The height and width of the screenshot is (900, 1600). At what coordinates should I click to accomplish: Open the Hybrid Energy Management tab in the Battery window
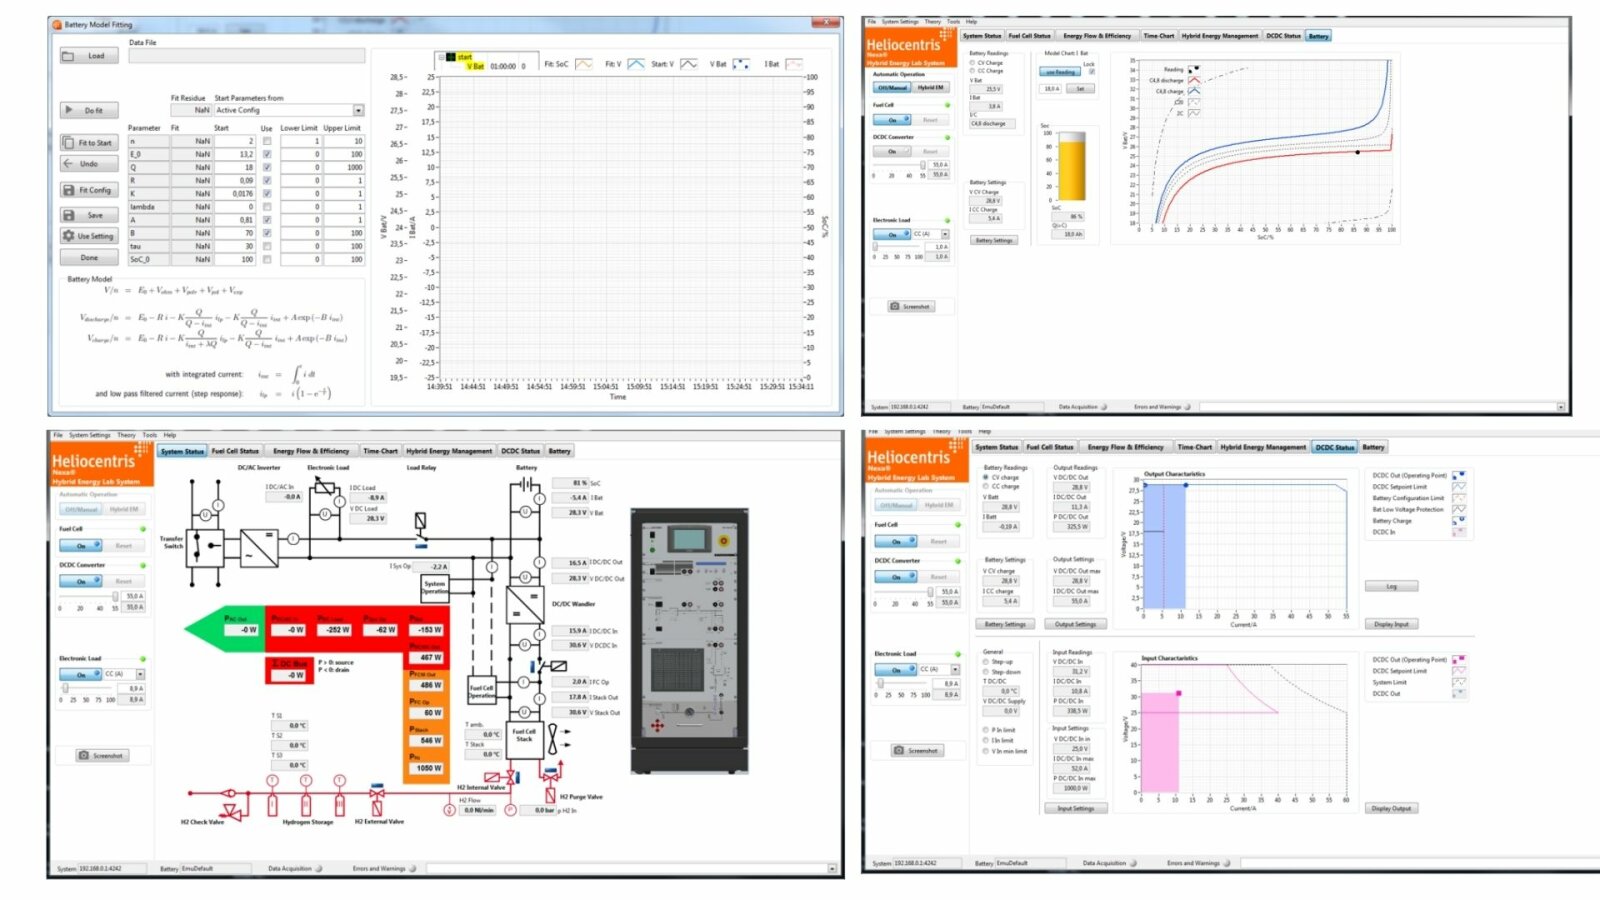point(1219,36)
